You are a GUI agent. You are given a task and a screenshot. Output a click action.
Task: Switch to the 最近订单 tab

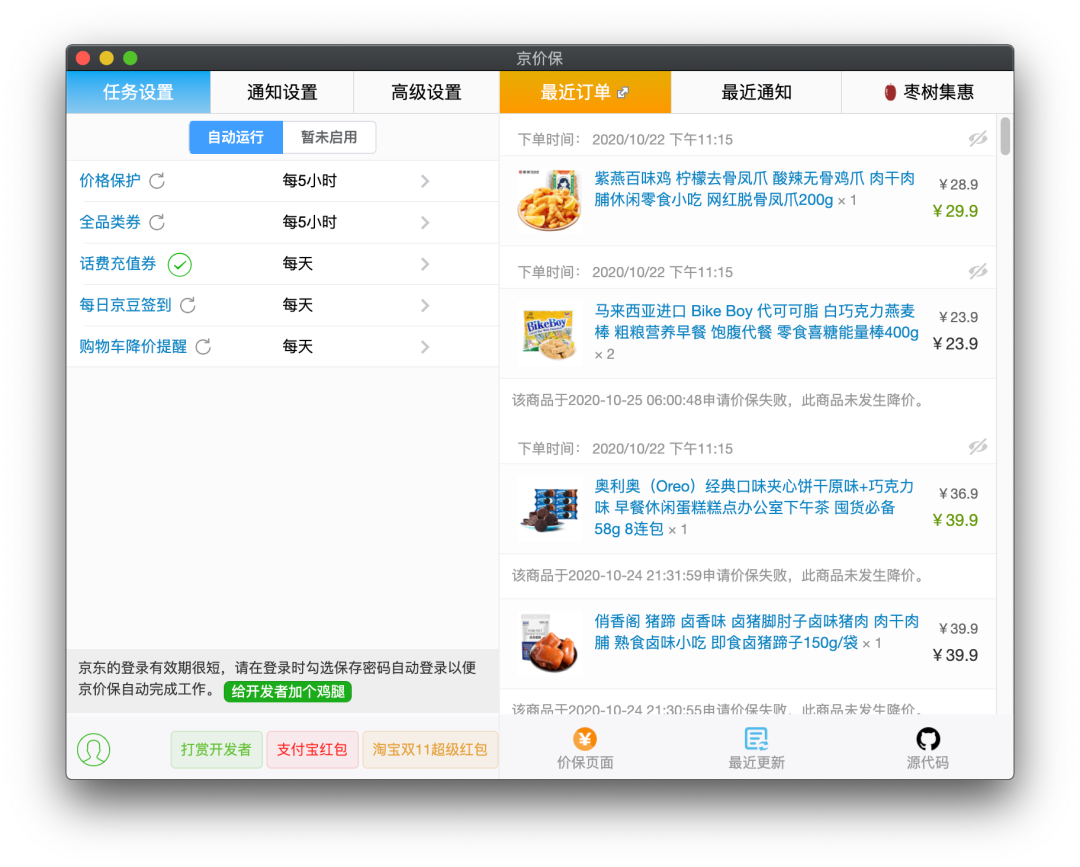tap(585, 92)
